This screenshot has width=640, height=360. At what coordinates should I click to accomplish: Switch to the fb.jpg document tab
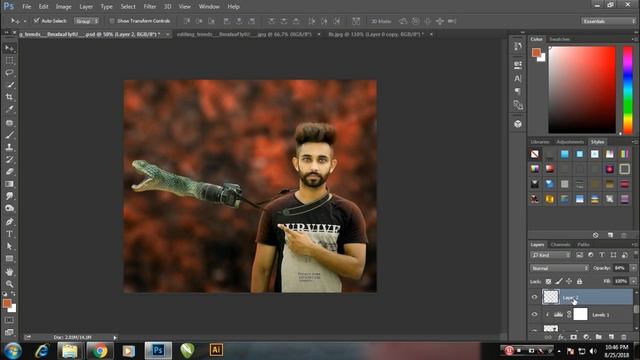click(376, 34)
